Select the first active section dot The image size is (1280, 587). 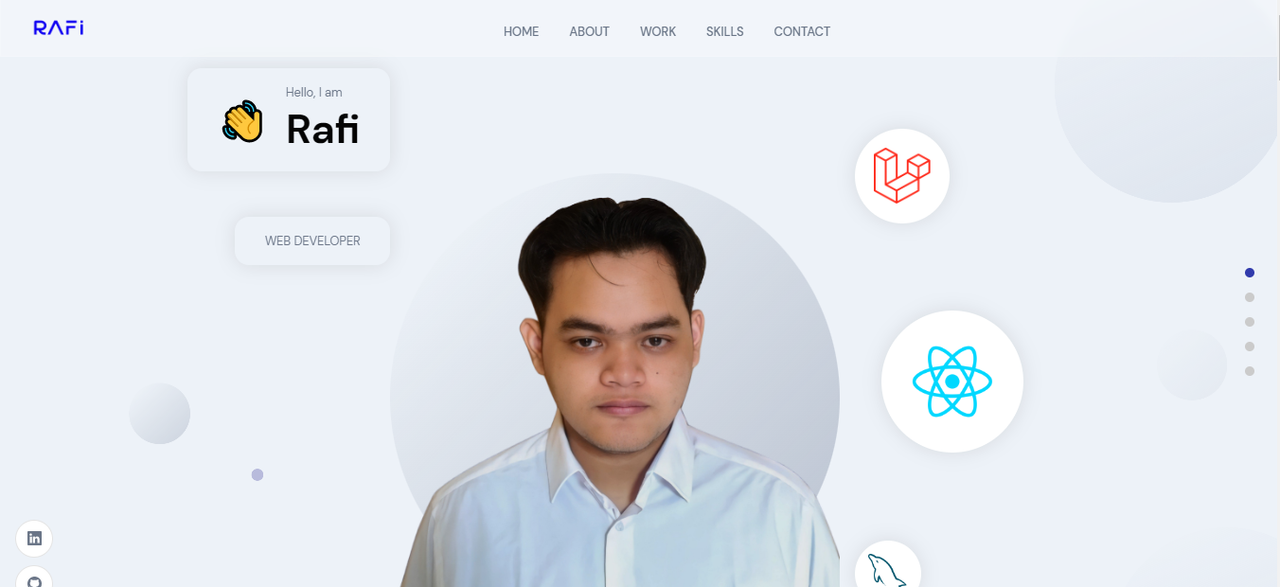(1249, 272)
